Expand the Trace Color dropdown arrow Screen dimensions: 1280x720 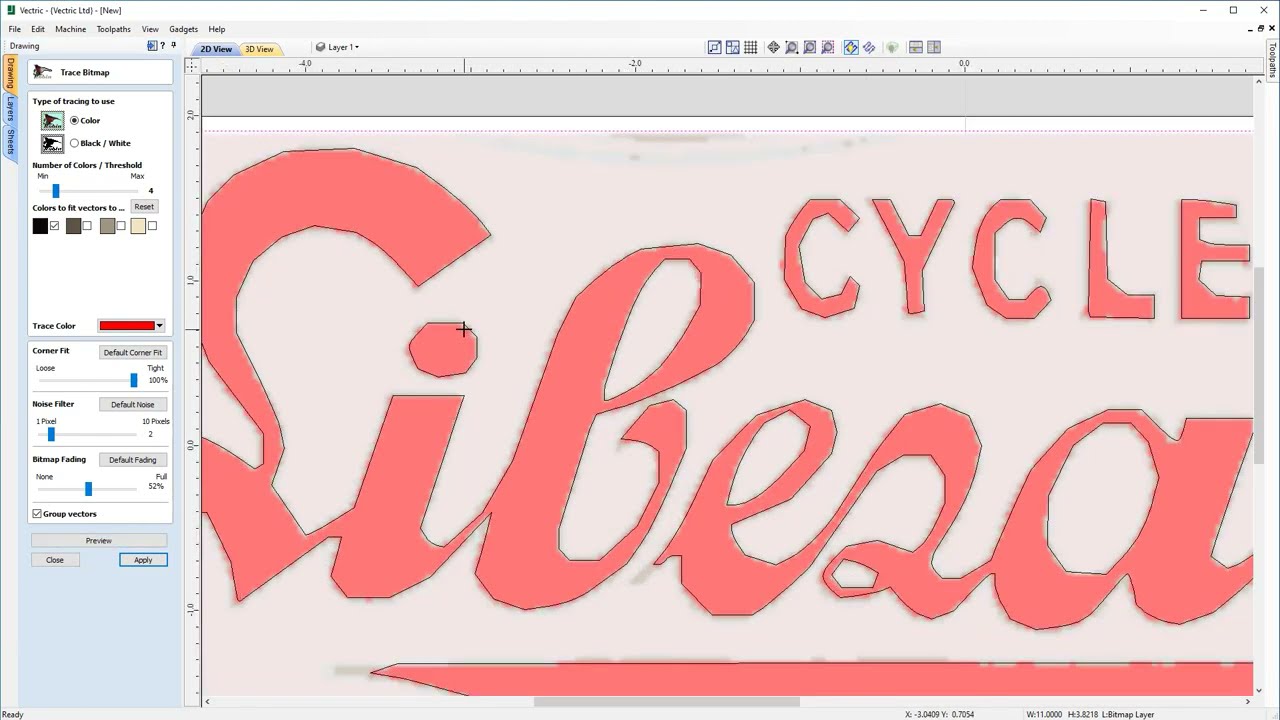(159, 326)
